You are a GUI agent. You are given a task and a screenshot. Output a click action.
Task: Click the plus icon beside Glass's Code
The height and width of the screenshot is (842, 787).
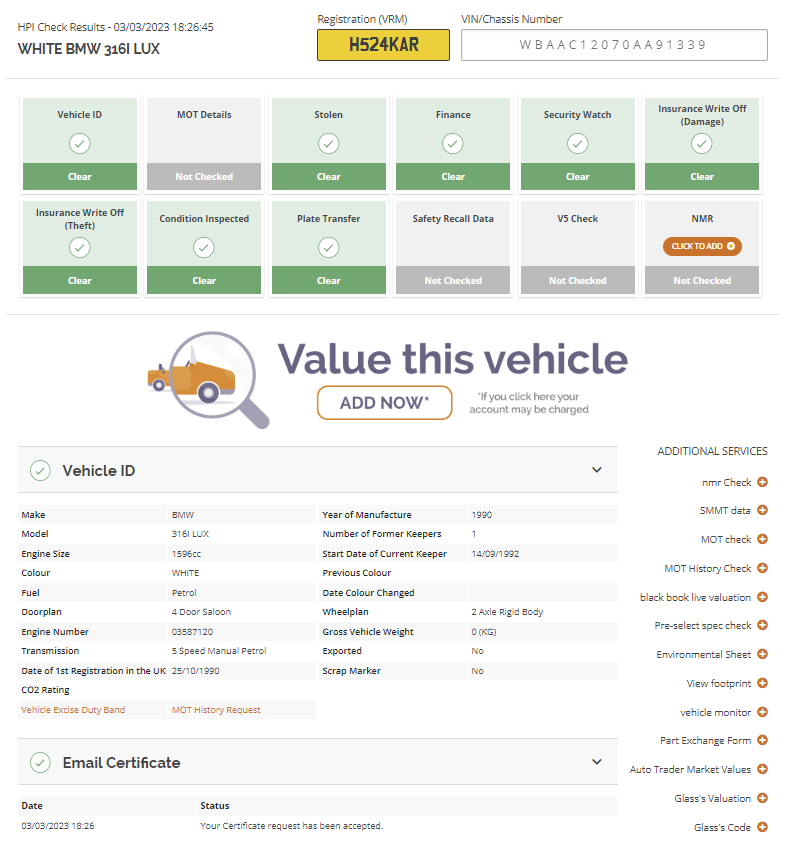pyautogui.click(x=762, y=826)
